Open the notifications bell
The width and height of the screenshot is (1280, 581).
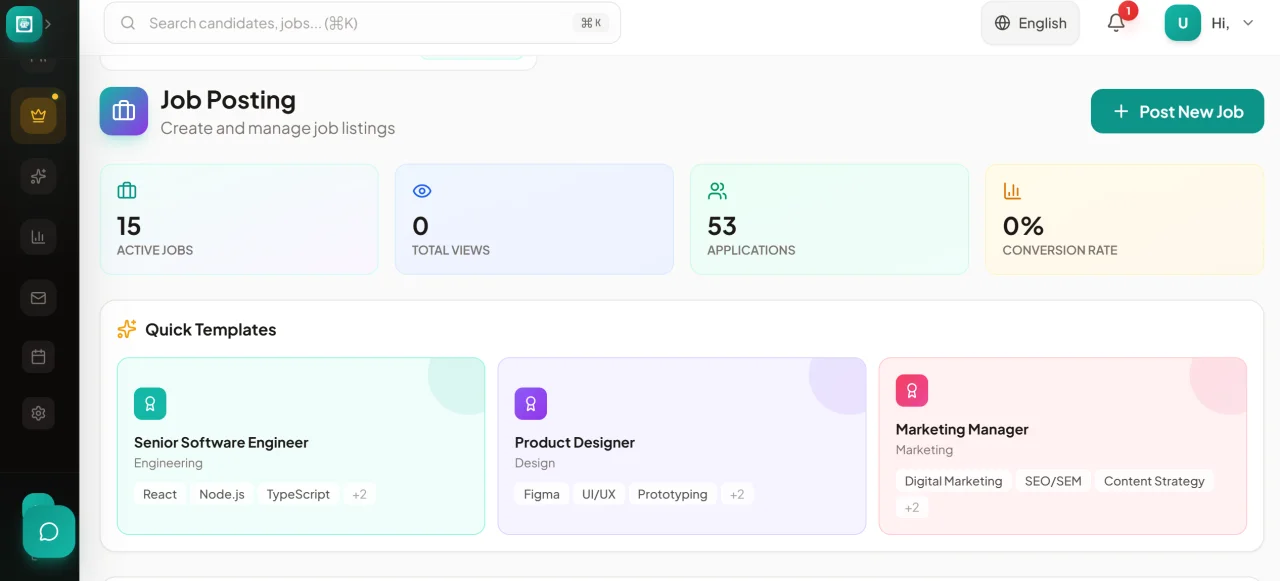pos(1117,23)
